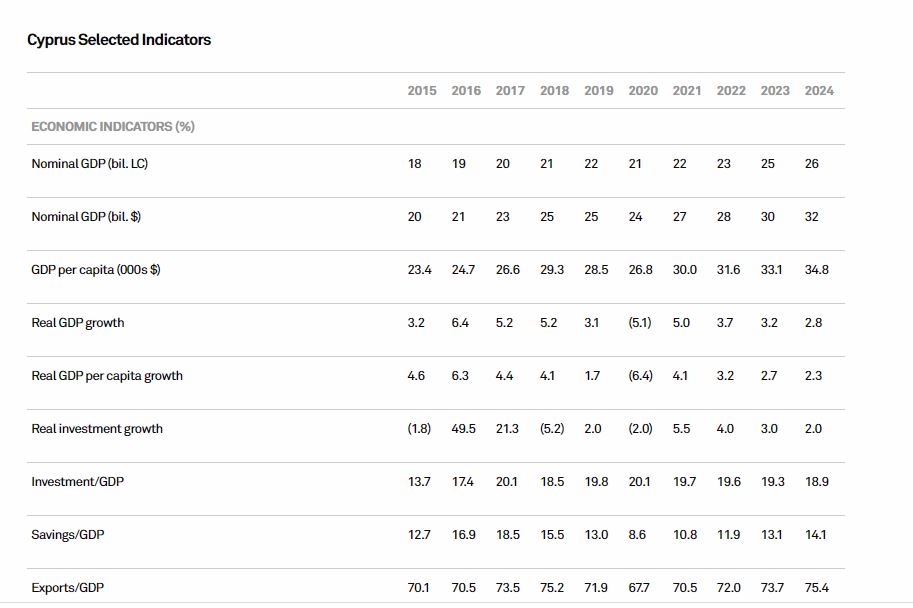Image resolution: width=913 pixels, height=608 pixels.
Task: Click the 75.4 Exports/GDP value for 2024
Action: [x=817, y=588]
